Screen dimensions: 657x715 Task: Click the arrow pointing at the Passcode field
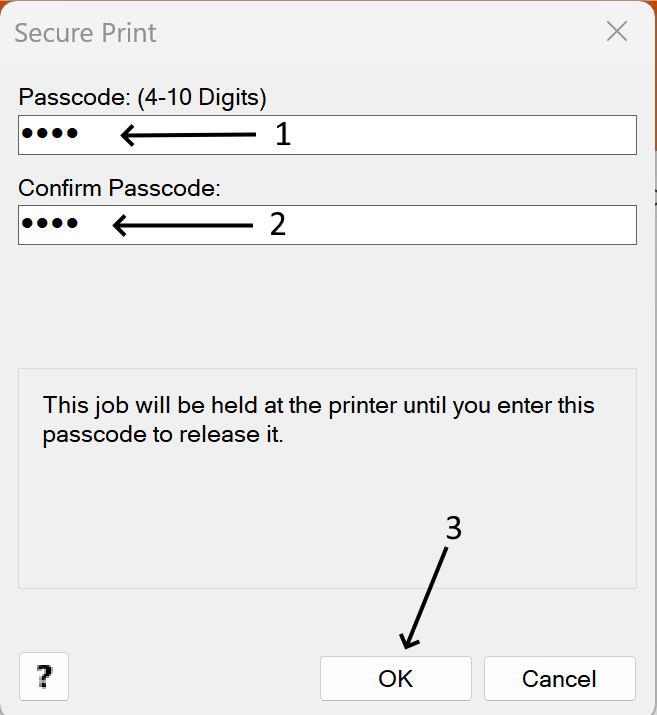(x=188, y=134)
